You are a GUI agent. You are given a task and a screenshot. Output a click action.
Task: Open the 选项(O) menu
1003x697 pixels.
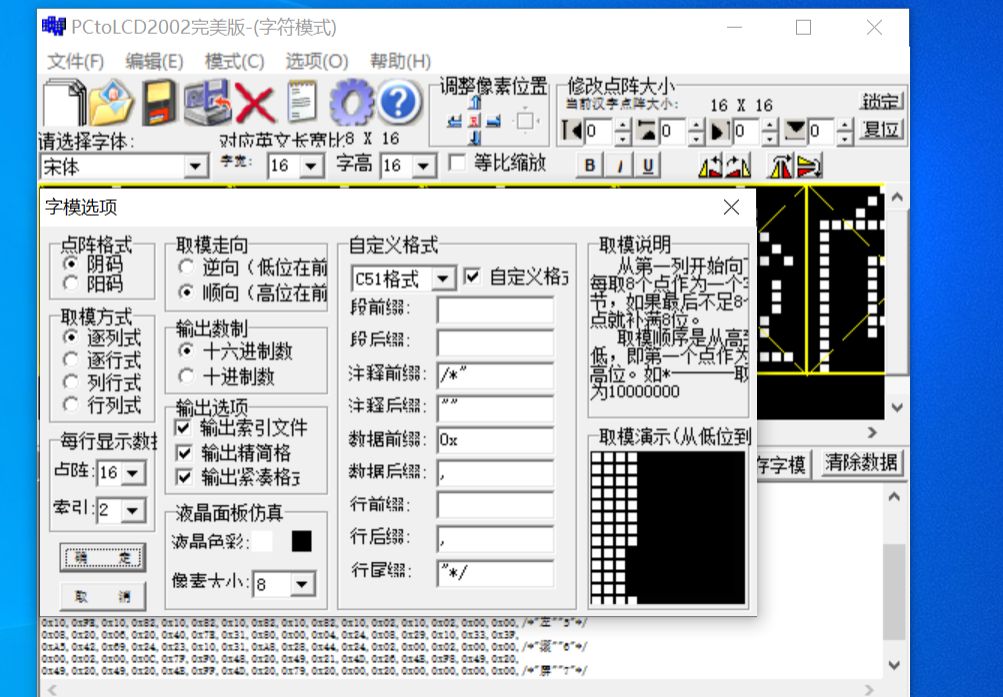click(x=317, y=61)
